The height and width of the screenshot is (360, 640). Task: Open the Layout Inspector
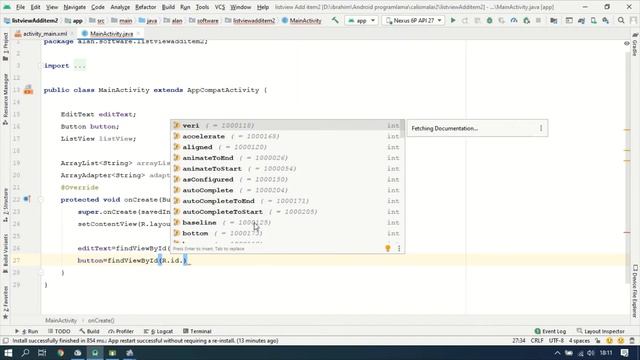[x=600, y=331]
